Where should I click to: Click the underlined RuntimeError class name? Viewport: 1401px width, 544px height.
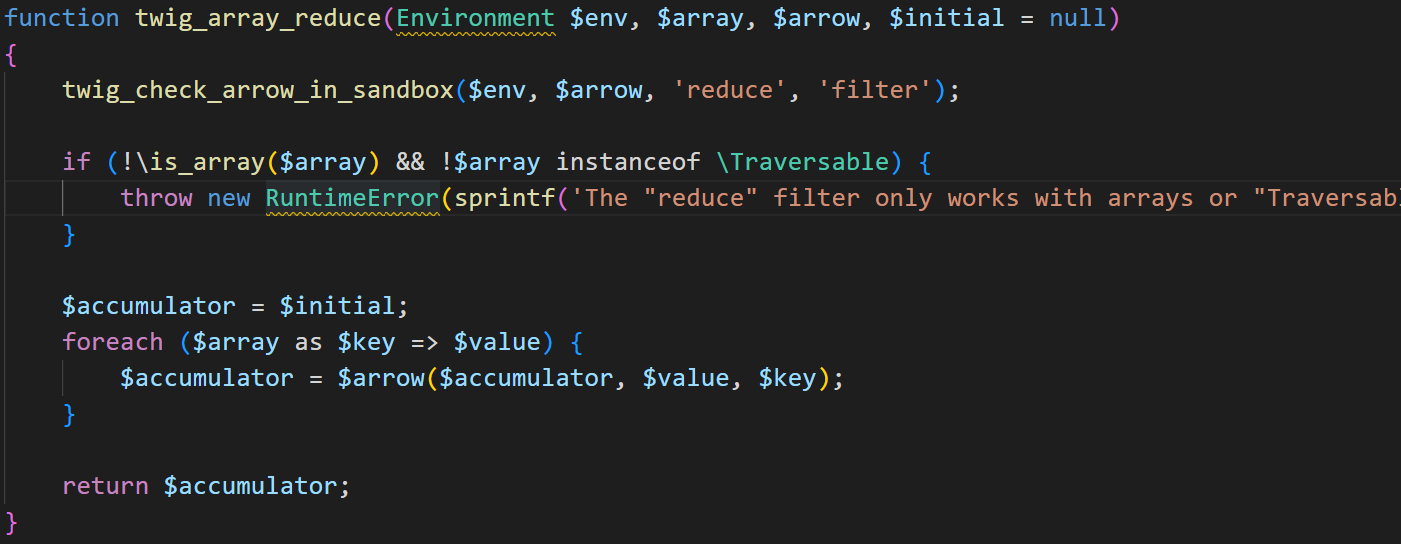[x=352, y=198]
